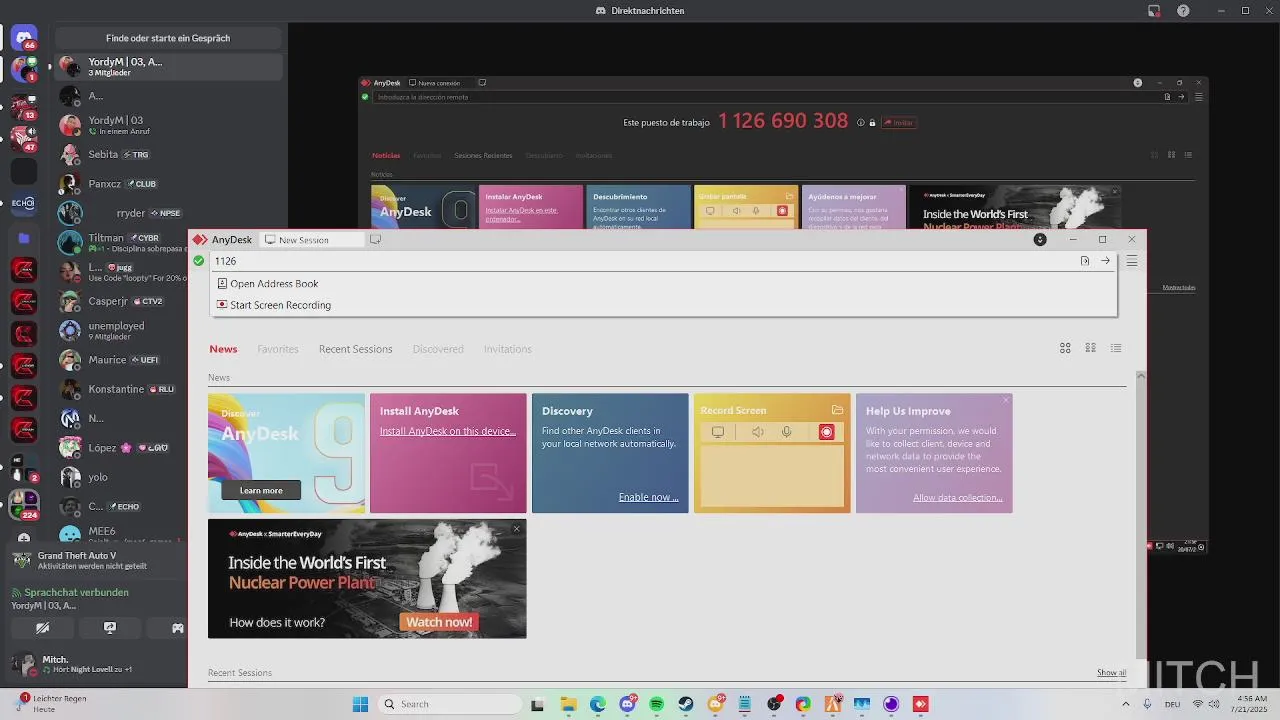Click the AnyDesk taskbar icon
Screen dimensions: 1280x720
click(920, 704)
